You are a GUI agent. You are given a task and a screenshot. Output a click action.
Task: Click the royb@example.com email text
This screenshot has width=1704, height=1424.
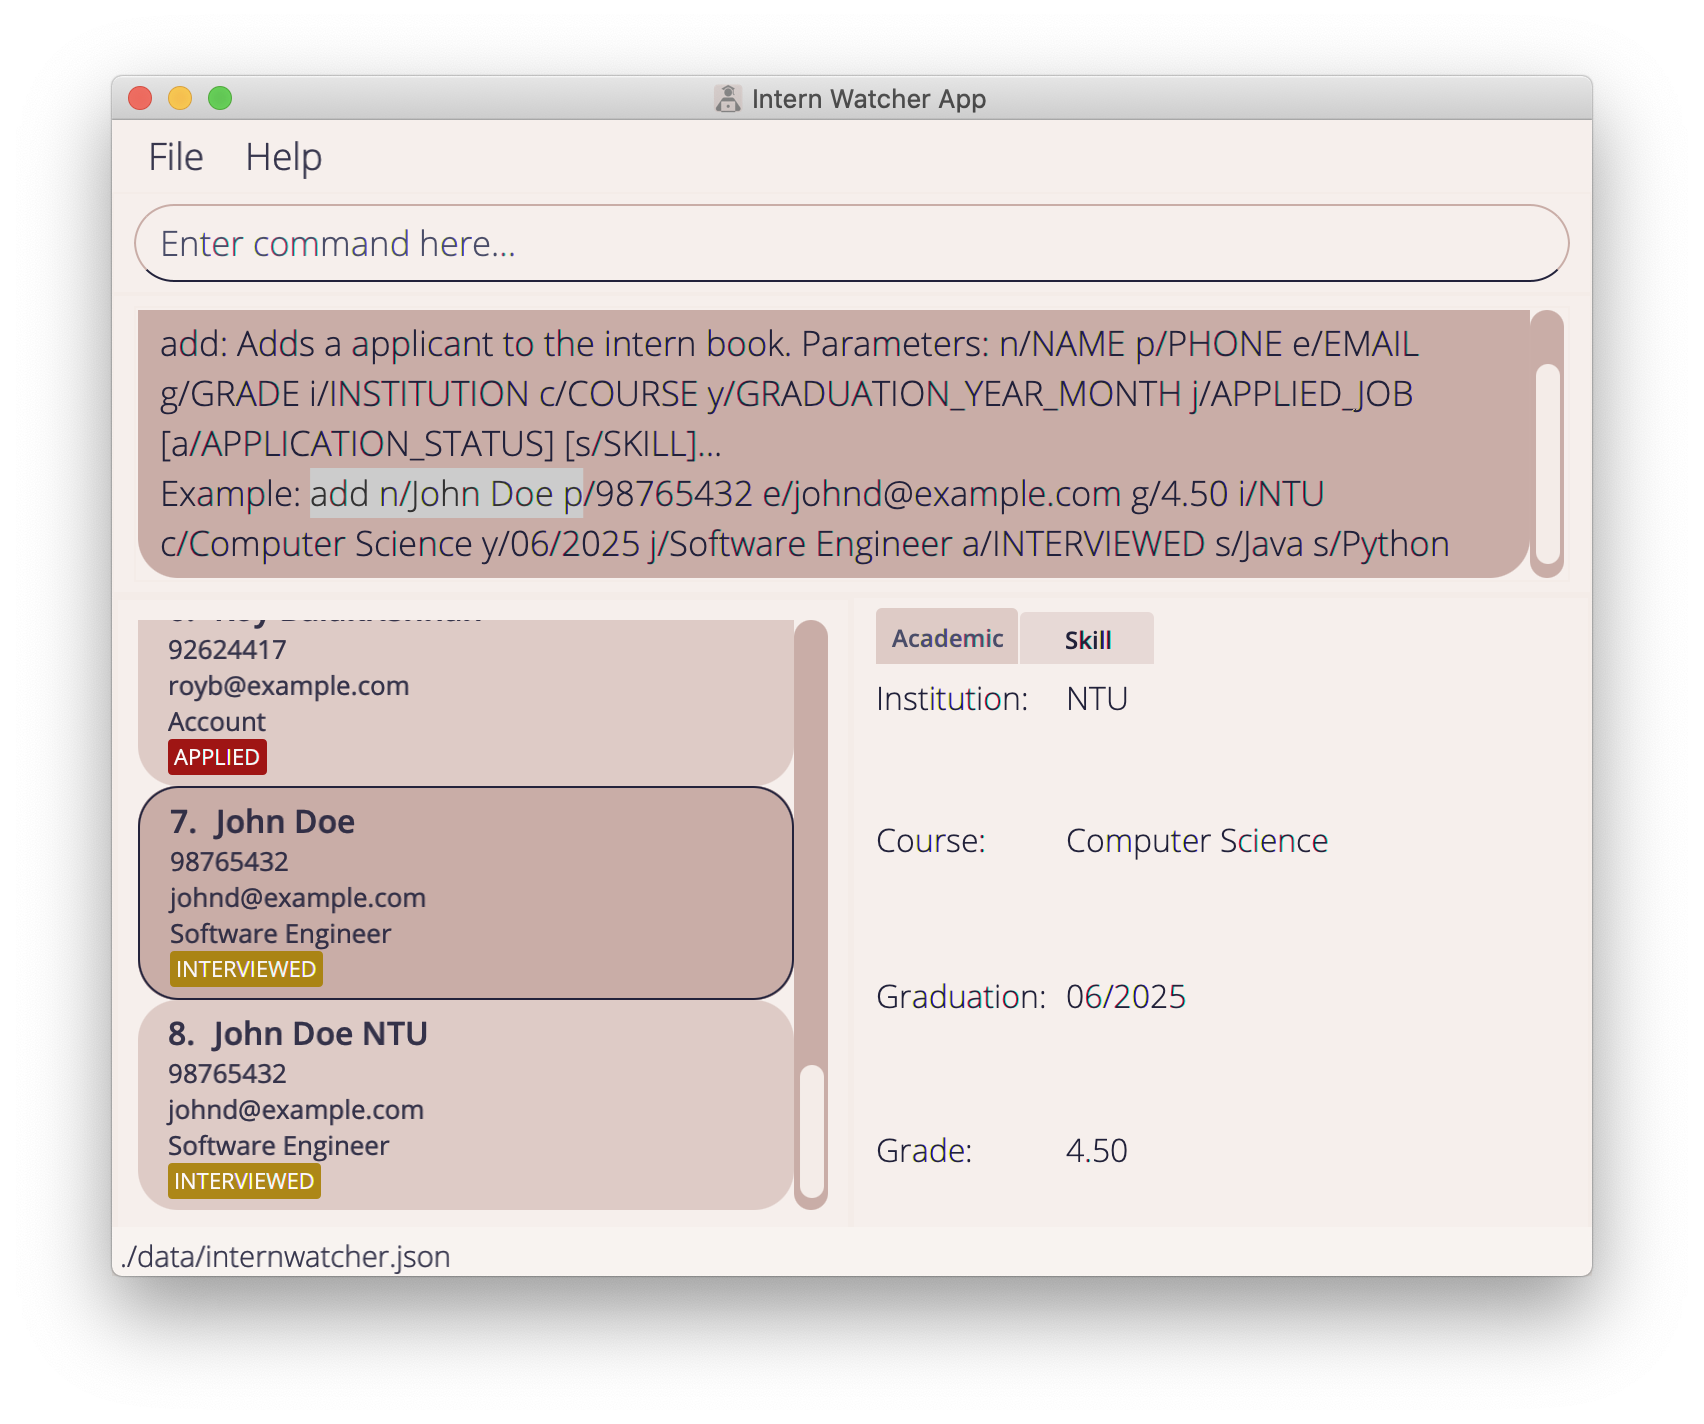pyautogui.click(x=289, y=686)
